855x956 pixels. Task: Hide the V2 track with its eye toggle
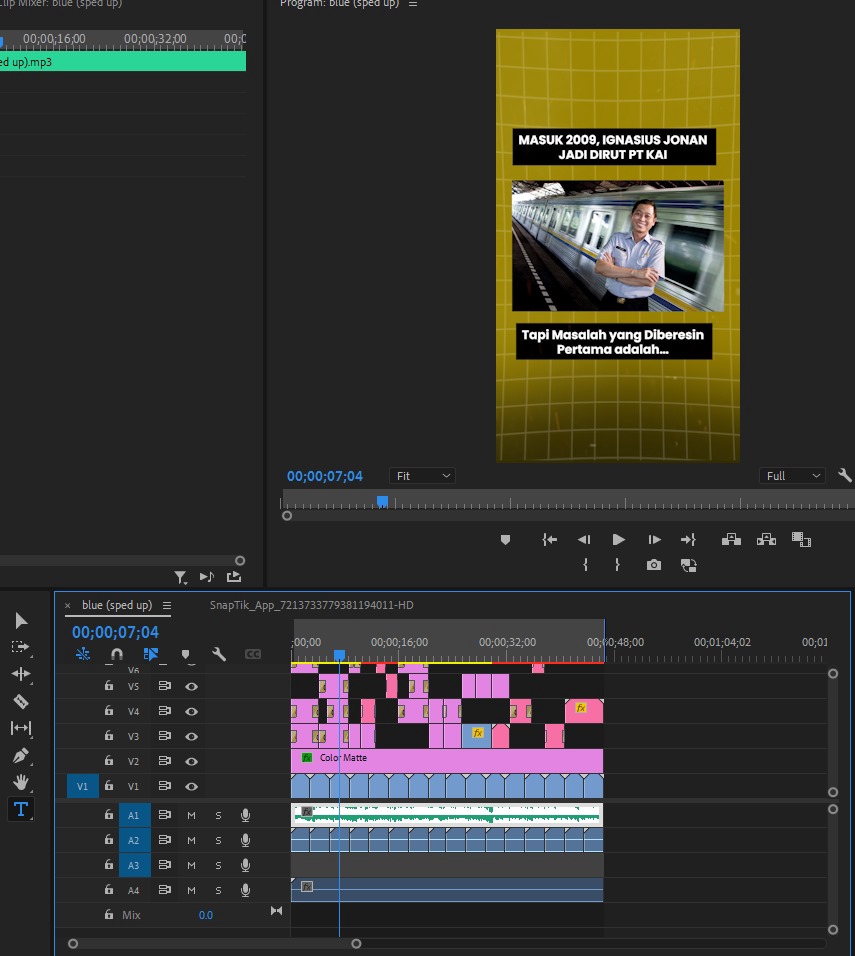(191, 760)
